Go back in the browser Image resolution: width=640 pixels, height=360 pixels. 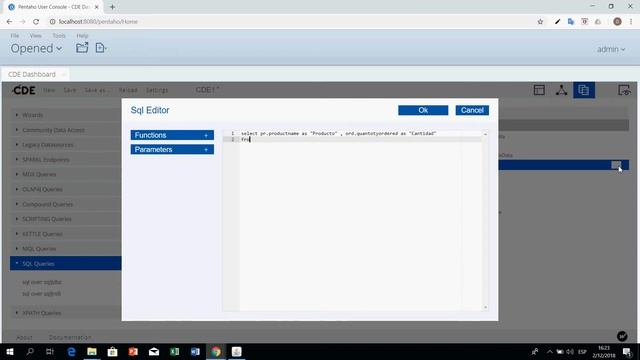click(9, 22)
